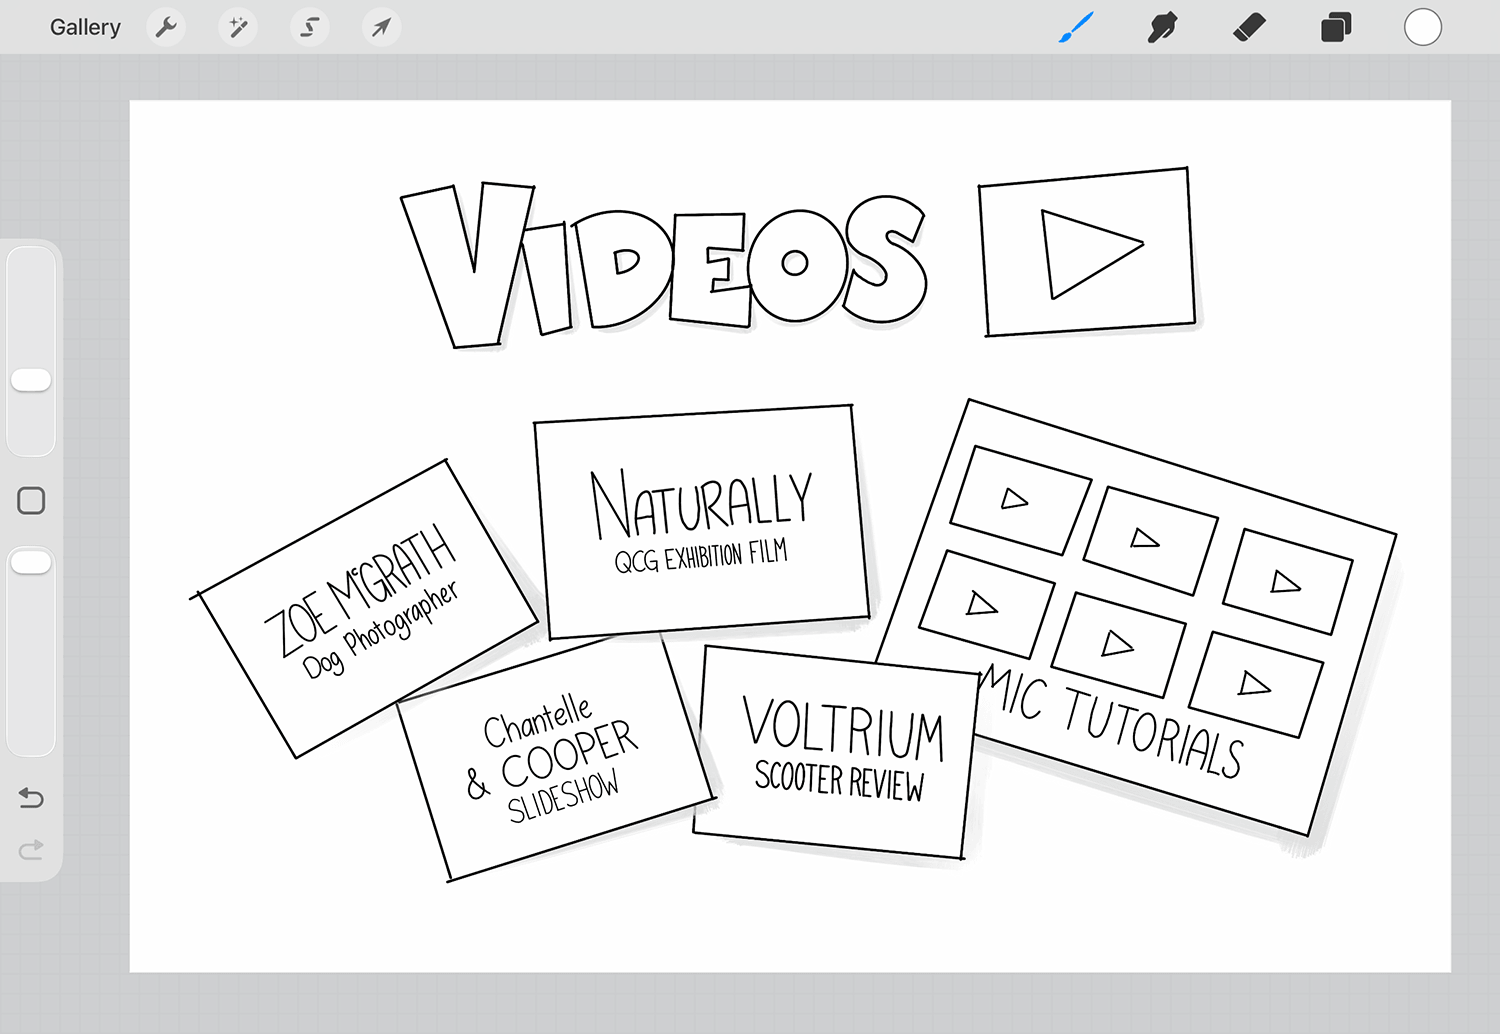The image size is (1500, 1034).
Task: Switch to the Eraser tool
Action: coord(1249,27)
